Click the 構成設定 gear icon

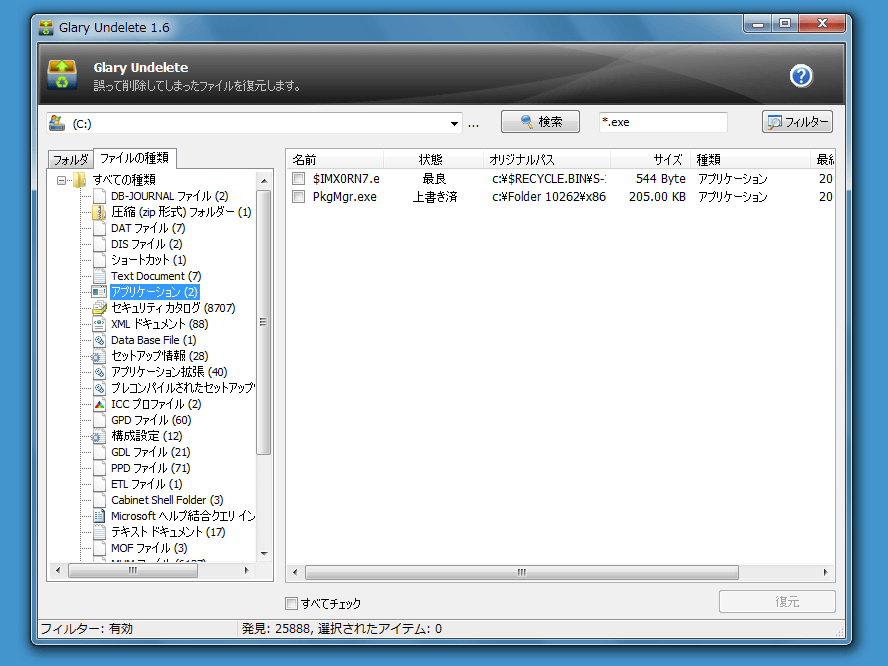[98, 436]
